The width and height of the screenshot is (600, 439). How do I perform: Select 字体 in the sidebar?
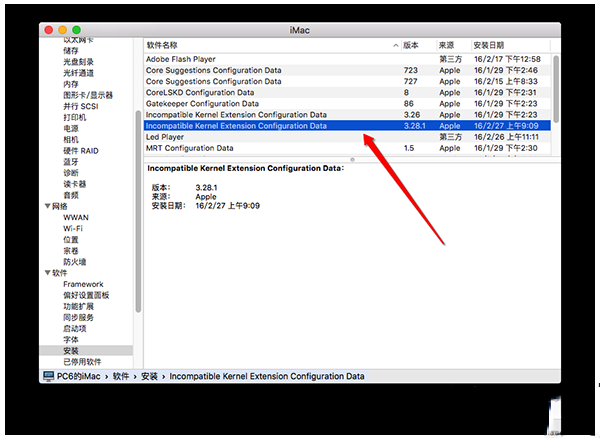(71, 339)
